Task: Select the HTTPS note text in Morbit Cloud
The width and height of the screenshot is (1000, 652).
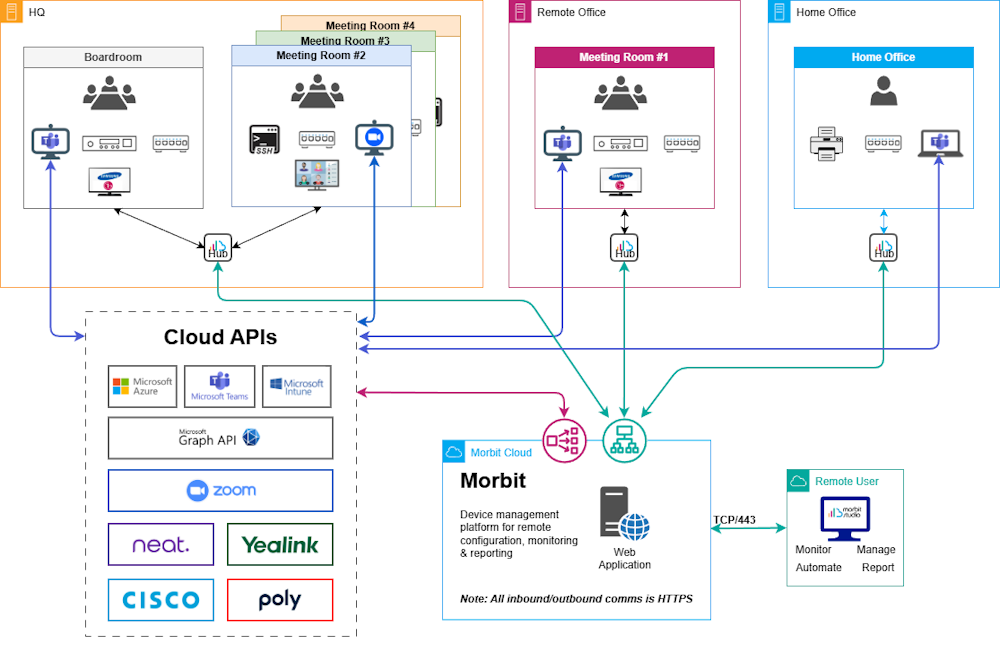Action: click(576, 598)
